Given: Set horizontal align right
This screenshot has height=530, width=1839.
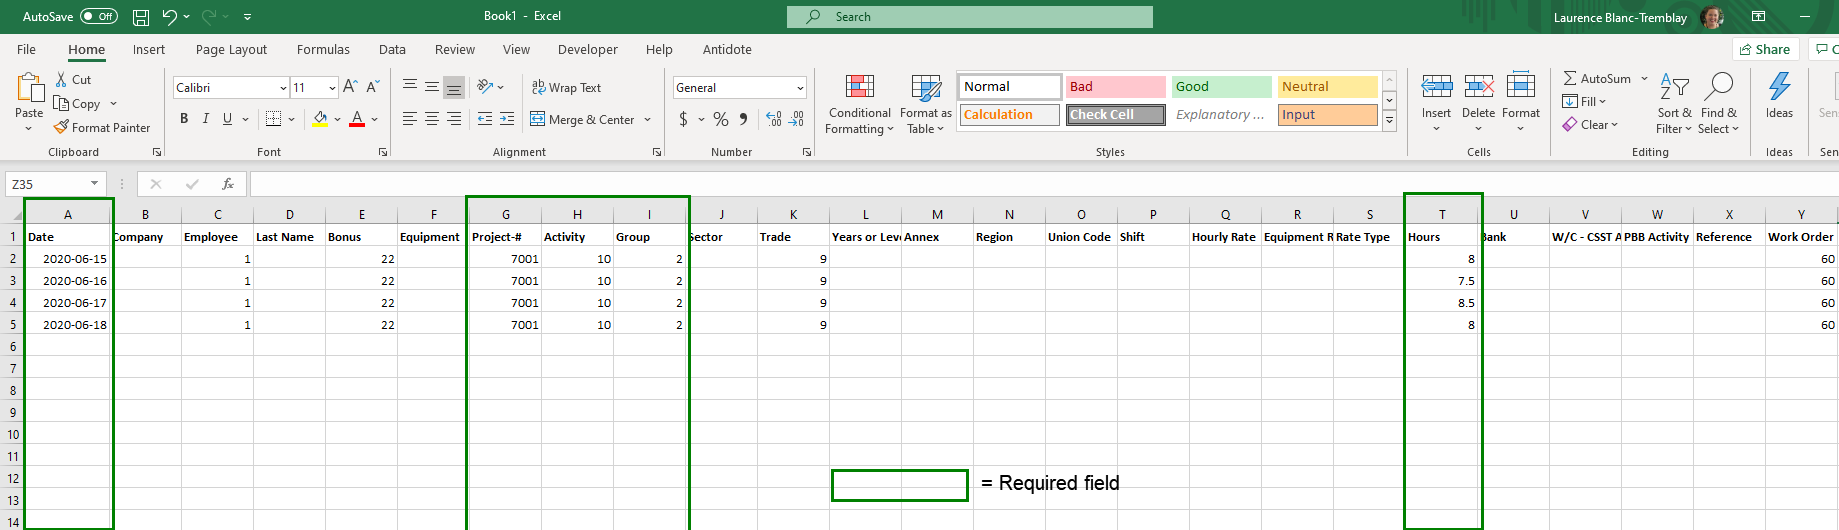Looking at the screenshot, I should point(454,119).
